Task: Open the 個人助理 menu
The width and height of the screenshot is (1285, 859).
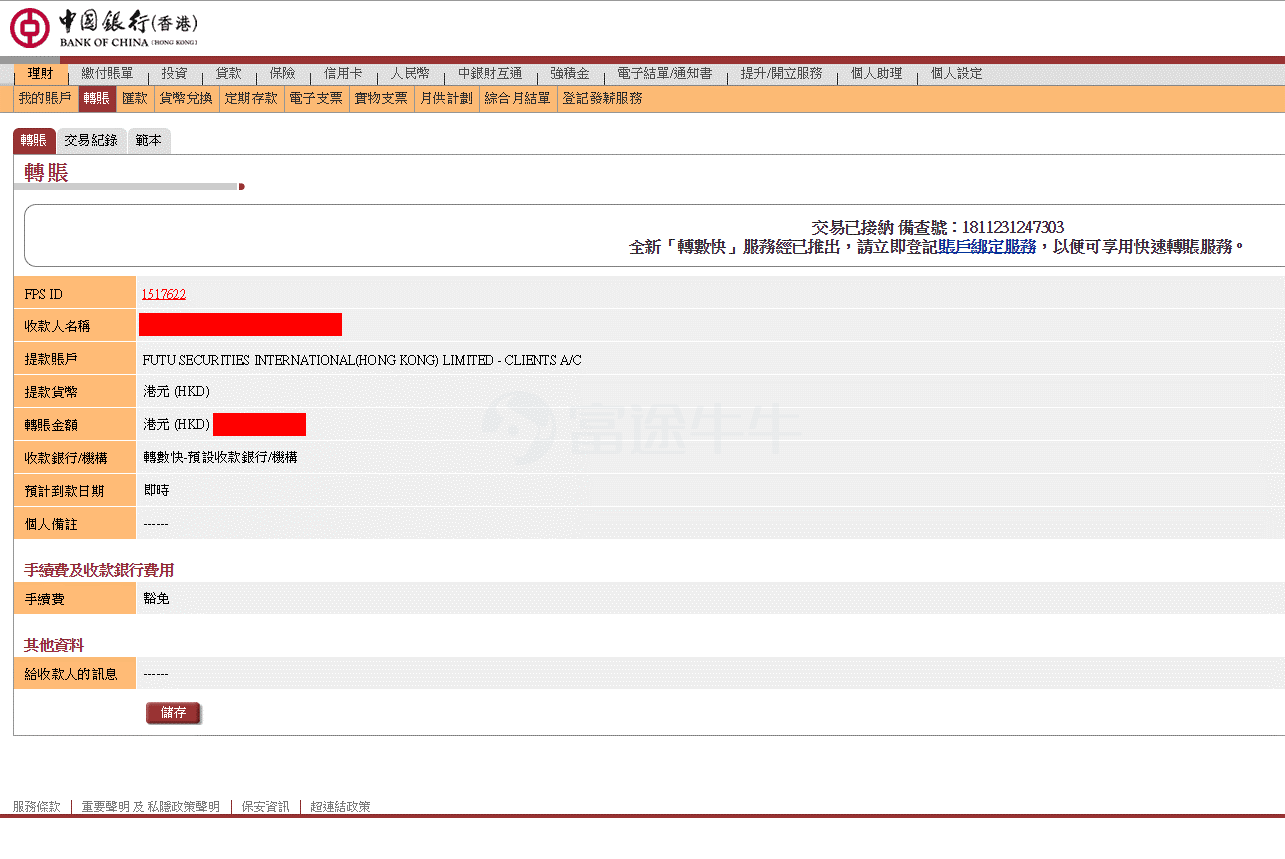Action: coord(876,74)
